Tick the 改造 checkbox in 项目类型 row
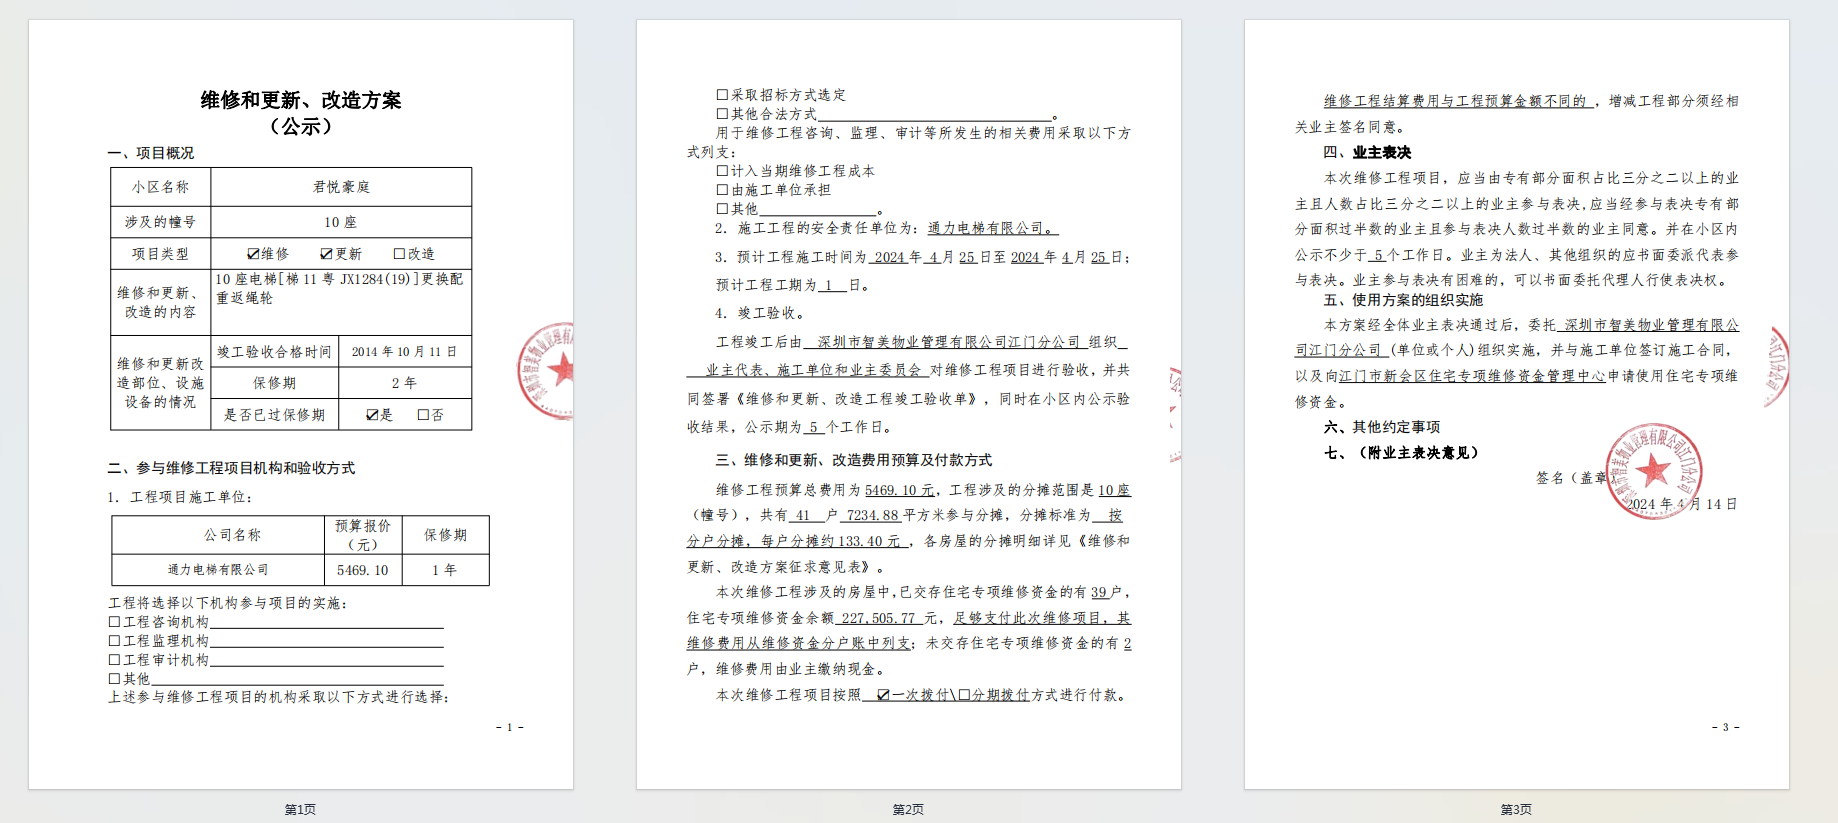This screenshot has width=1838, height=823. 399,254
